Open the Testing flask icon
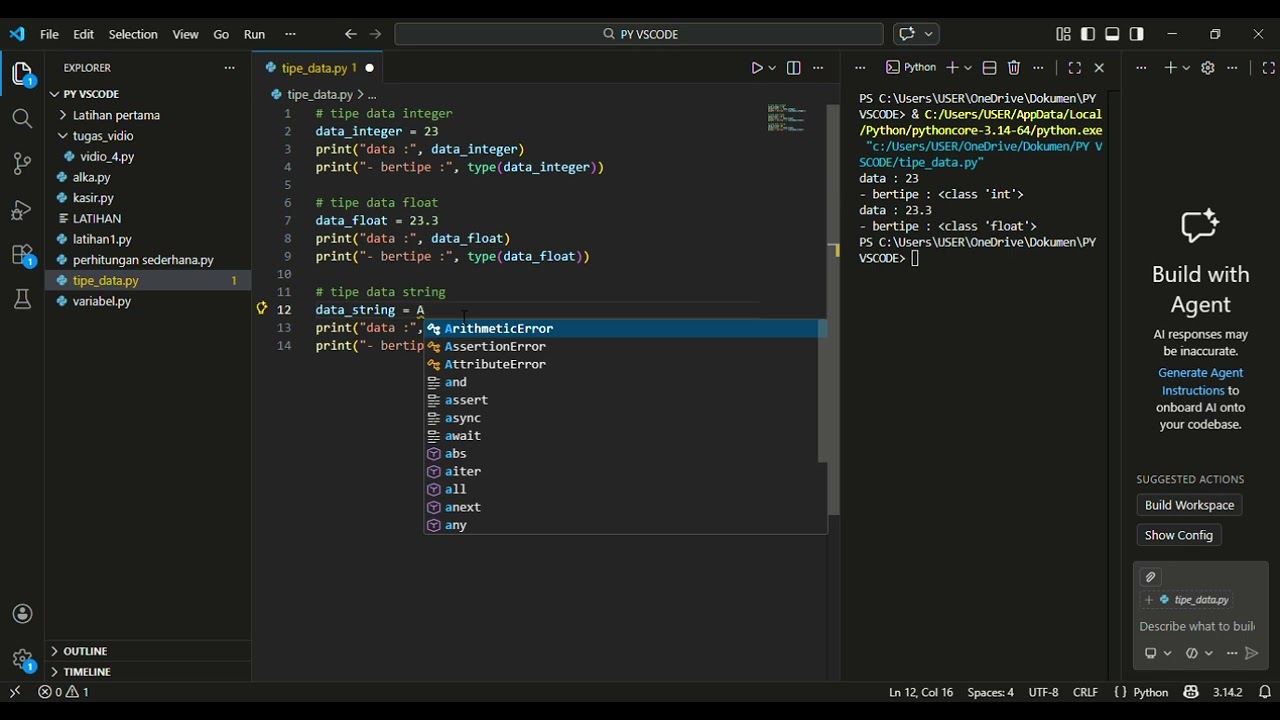Image resolution: width=1280 pixels, height=720 pixels. pos(22,299)
